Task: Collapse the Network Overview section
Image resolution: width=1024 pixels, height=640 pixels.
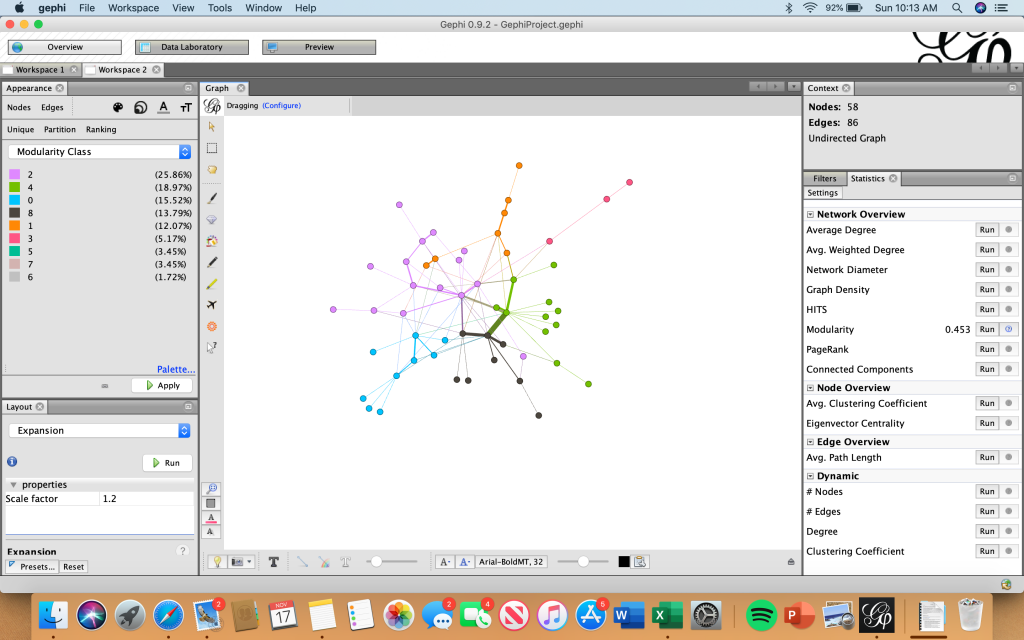Action: [810, 214]
